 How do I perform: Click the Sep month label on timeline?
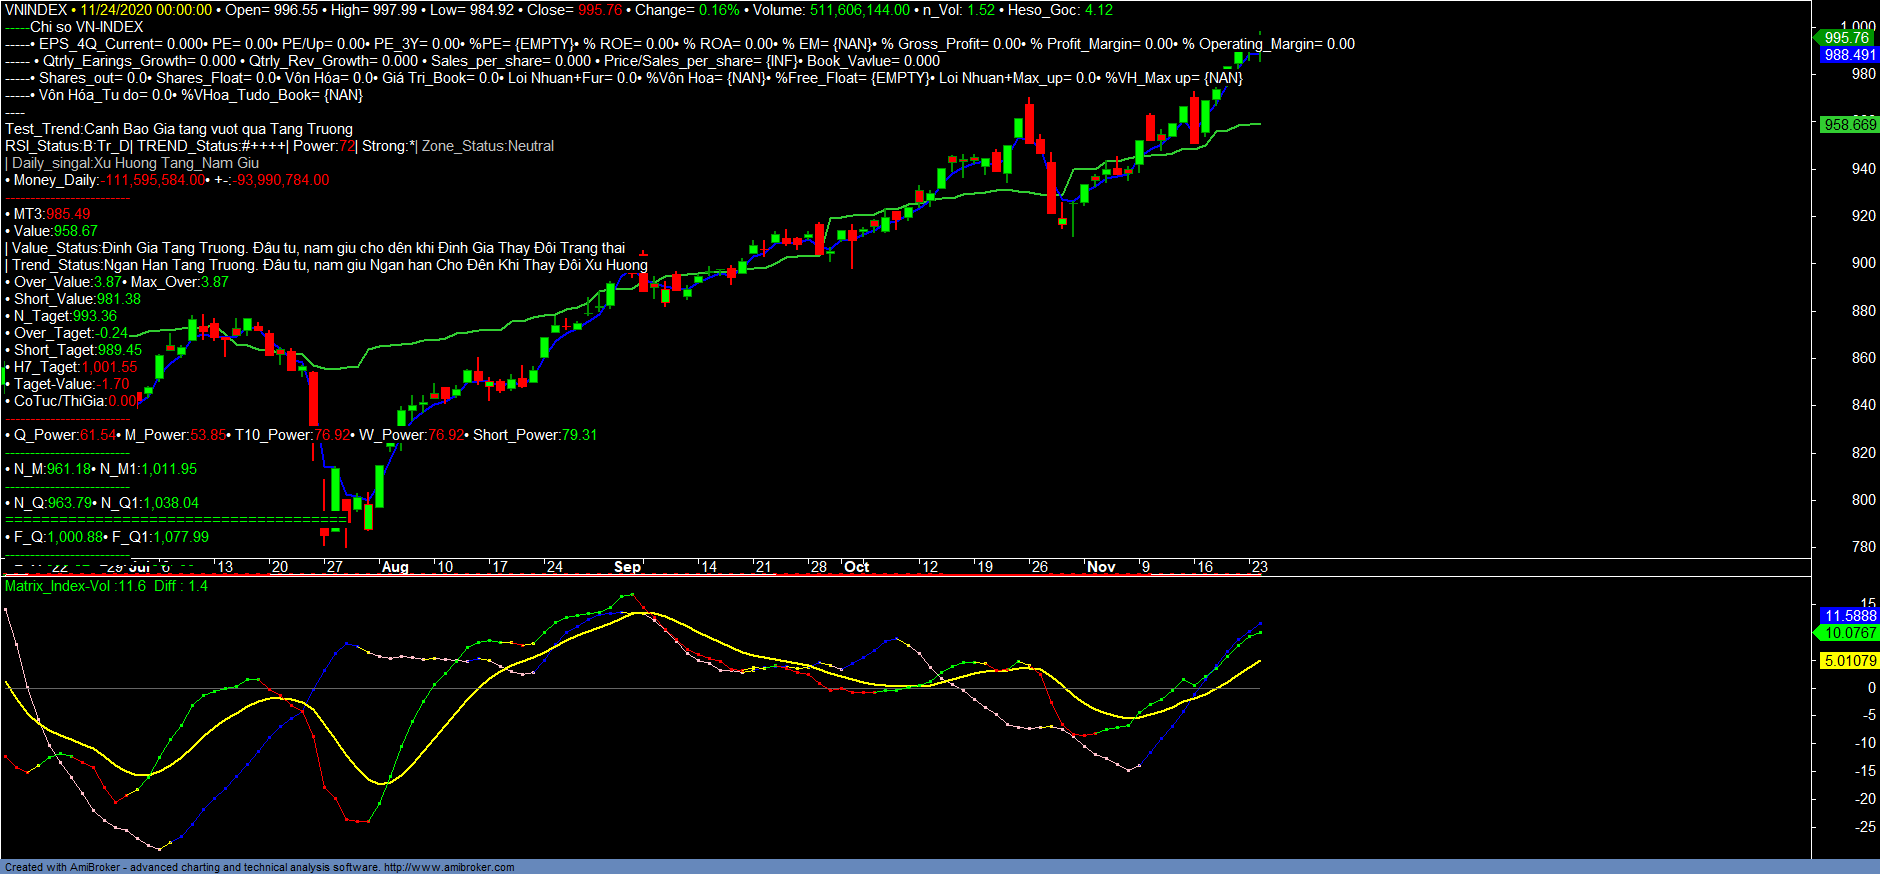pos(627,567)
